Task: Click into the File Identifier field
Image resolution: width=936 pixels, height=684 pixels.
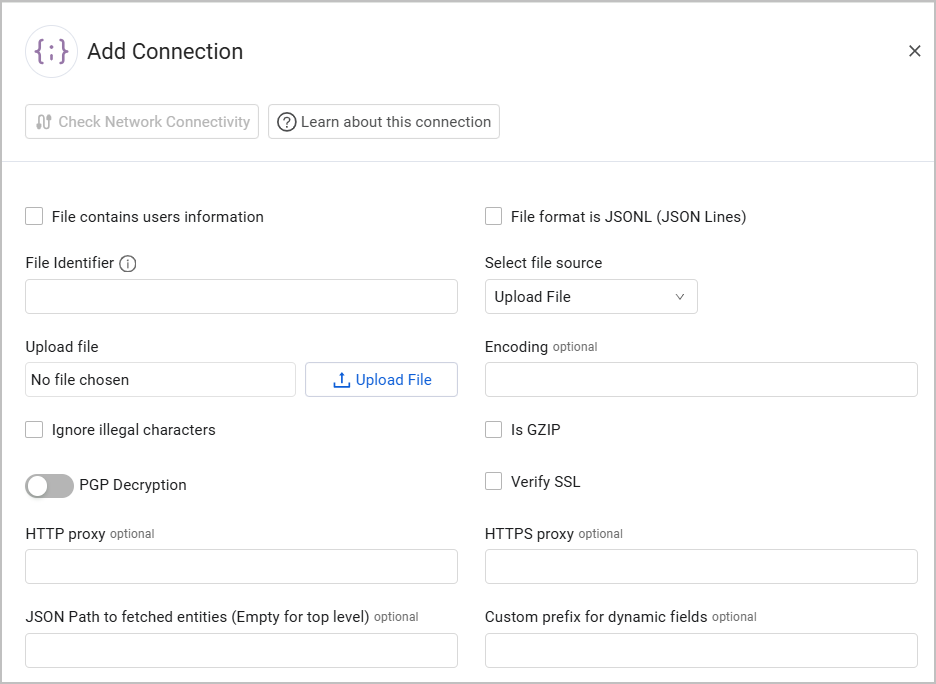Action: pyautogui.click(x=241, y=297)
